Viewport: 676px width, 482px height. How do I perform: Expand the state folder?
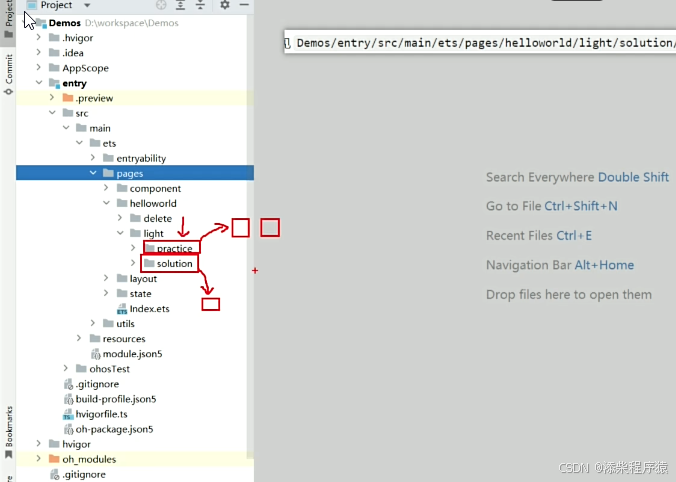(106, 293)
